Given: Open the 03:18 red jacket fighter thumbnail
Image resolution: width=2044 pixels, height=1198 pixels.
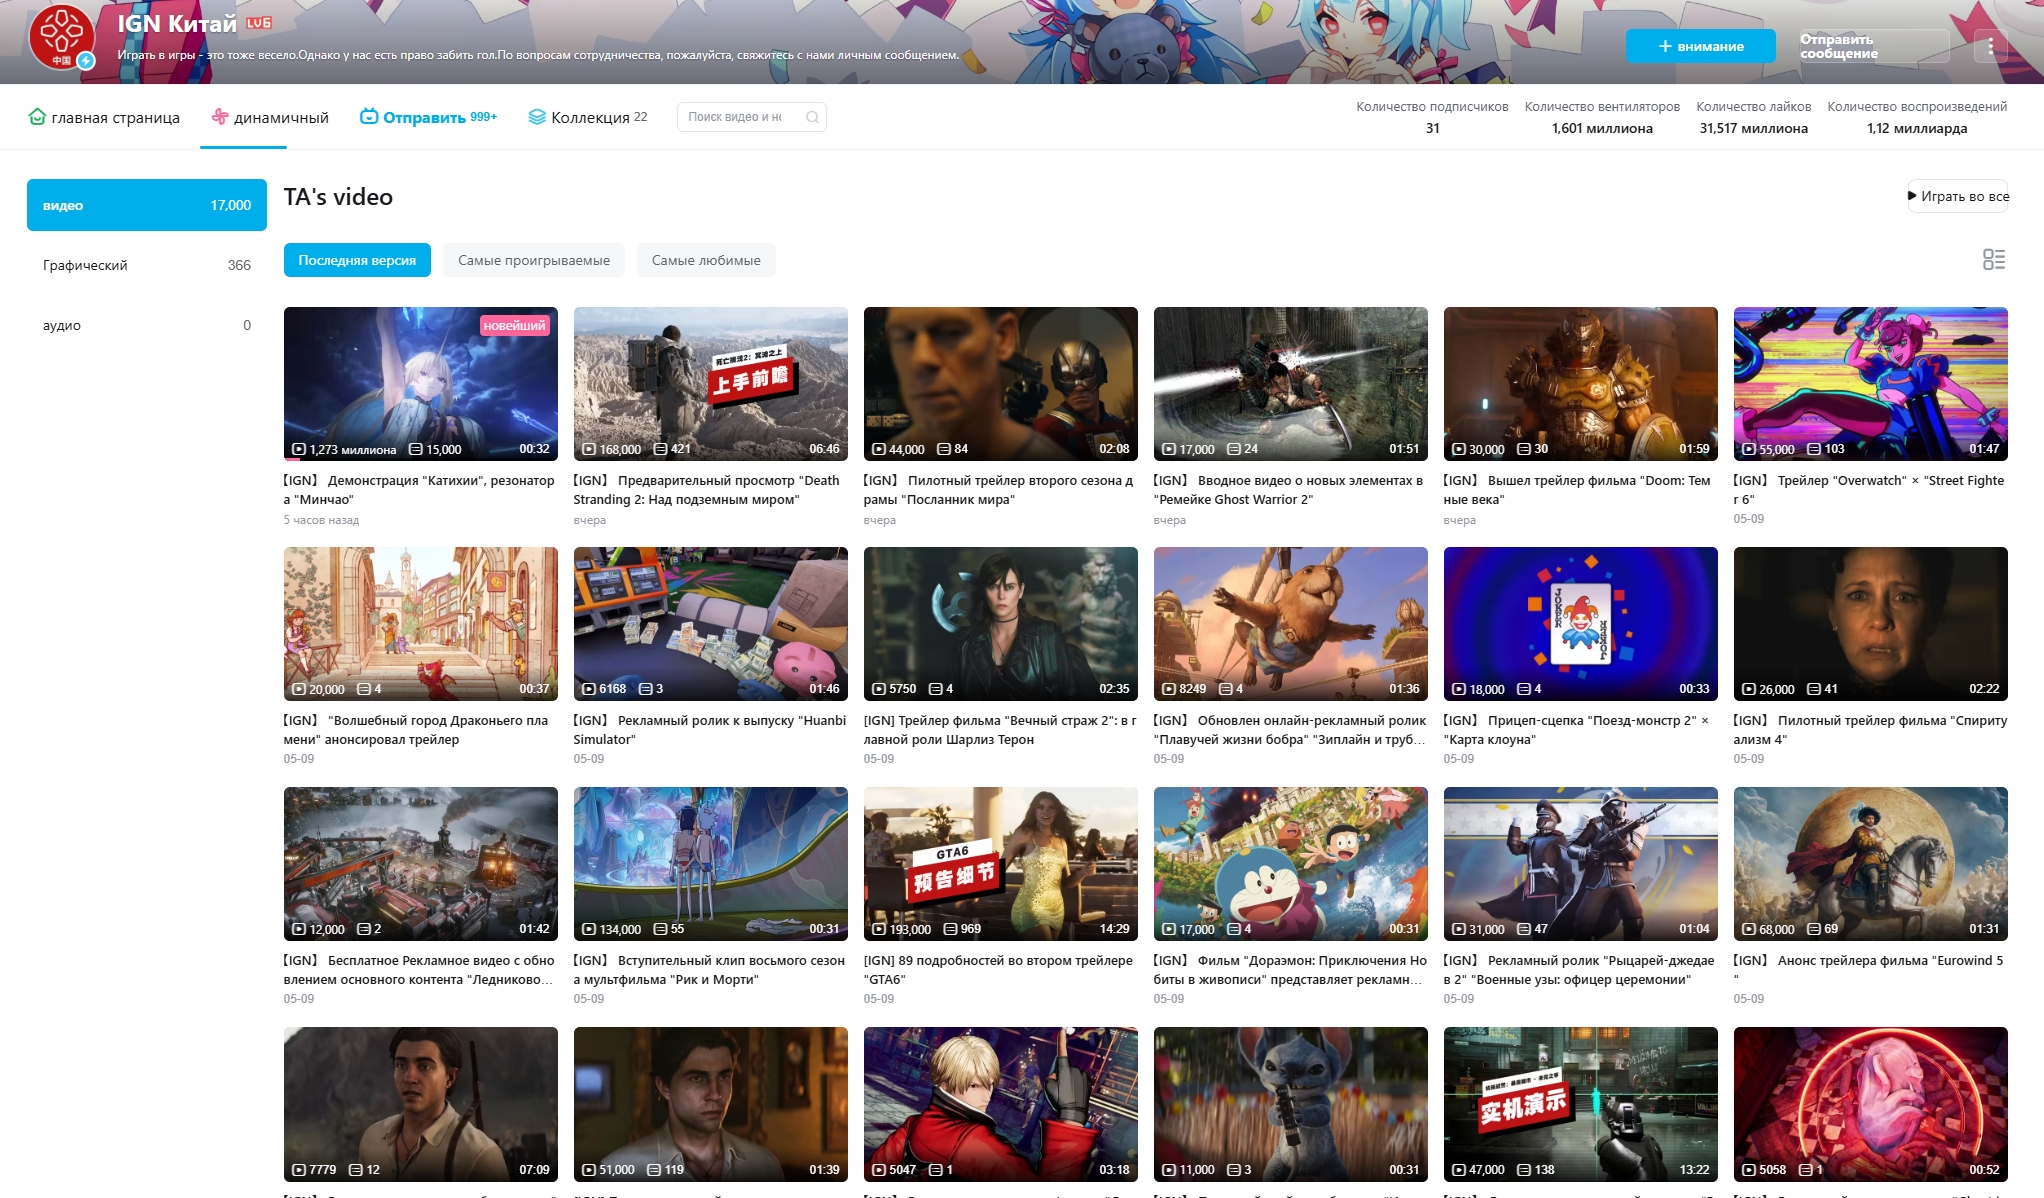Looking at the screenshot, I should pyautogui.click(x=1001, y=1104).
